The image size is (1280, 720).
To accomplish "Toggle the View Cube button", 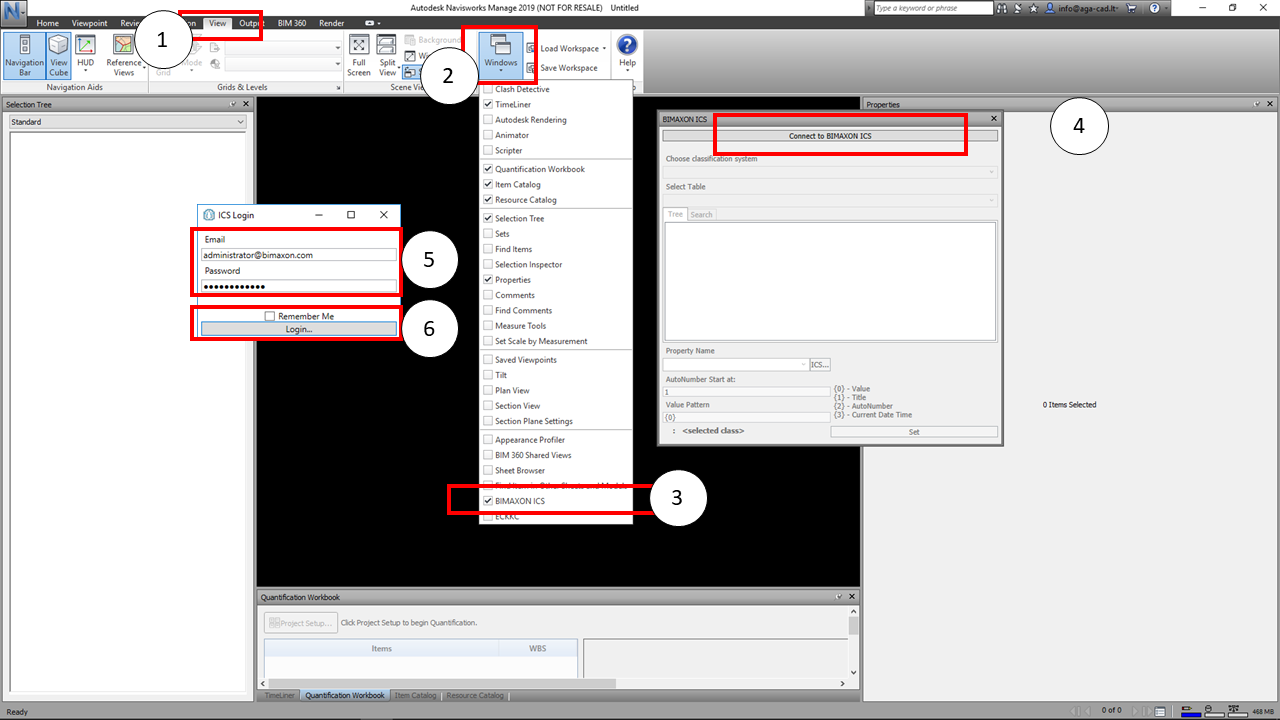I will [x=59, y=56].
